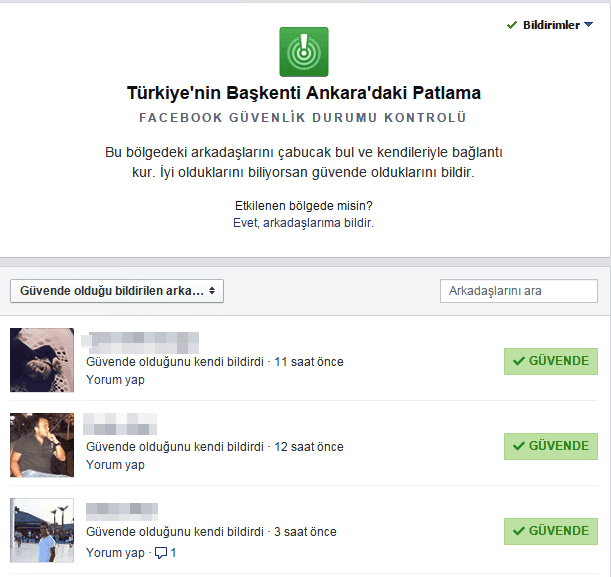611x577 pixels.
Task: Click GÜVENDE button for the 11 saat önce friend
Action: tap(550, 361)
